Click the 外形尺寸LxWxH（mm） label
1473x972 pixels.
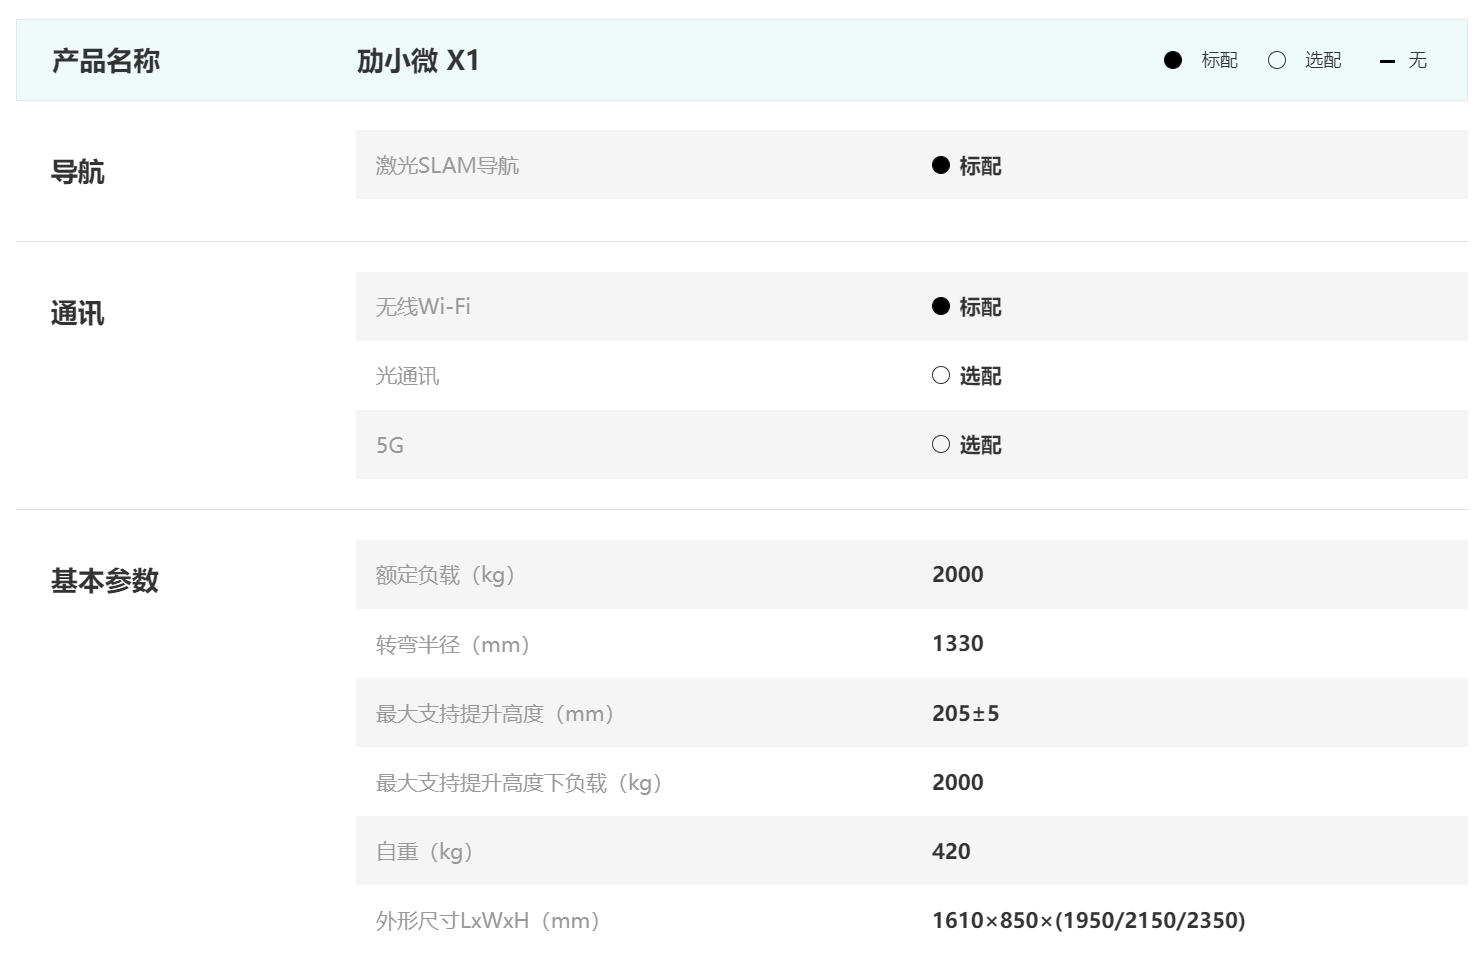tap(488, 920)
